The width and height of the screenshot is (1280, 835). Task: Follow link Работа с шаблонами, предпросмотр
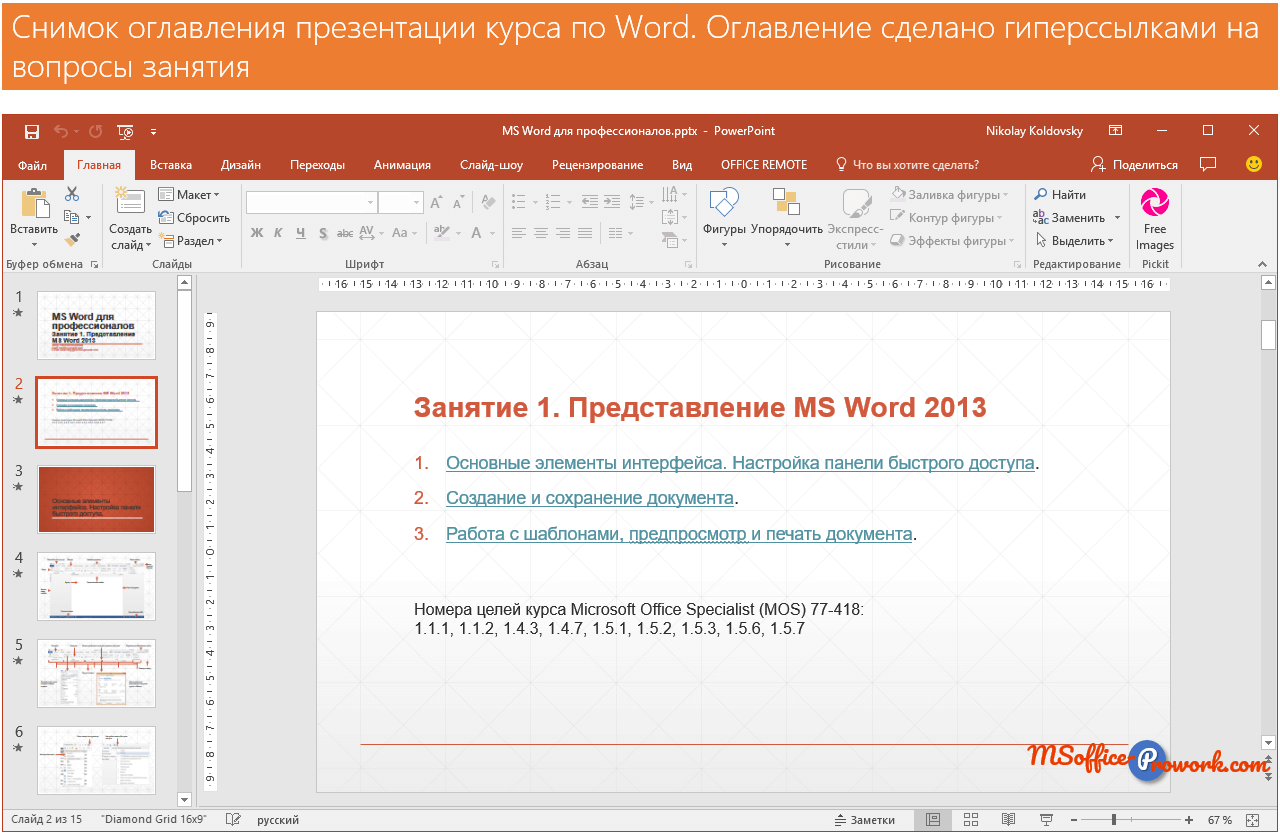[679, 533]
